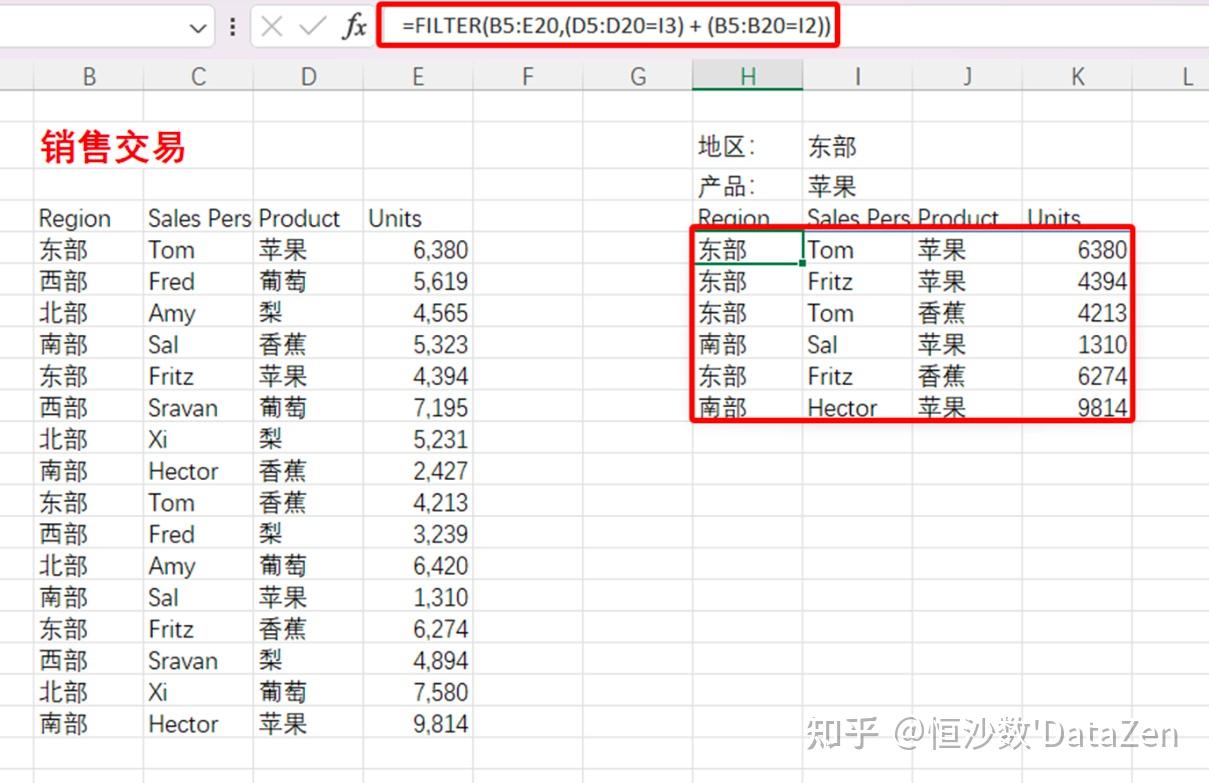Click the Sravan cell next to 7,195

click(x=183, y=408)
